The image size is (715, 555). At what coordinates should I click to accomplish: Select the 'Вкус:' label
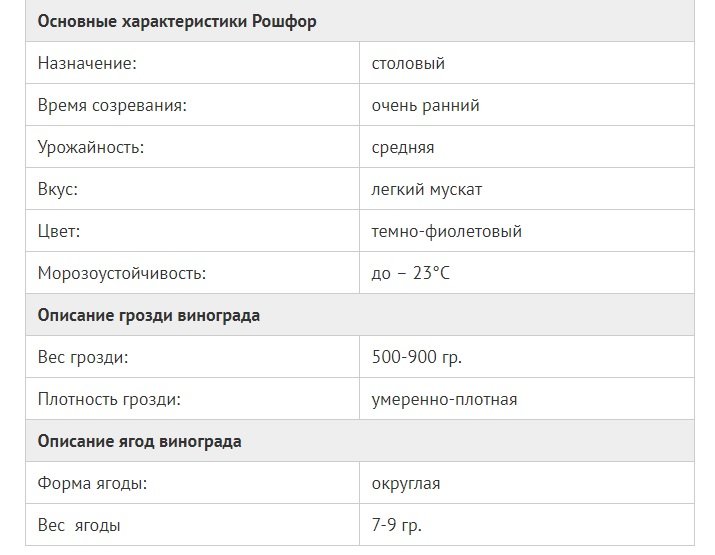pos(57,189)
